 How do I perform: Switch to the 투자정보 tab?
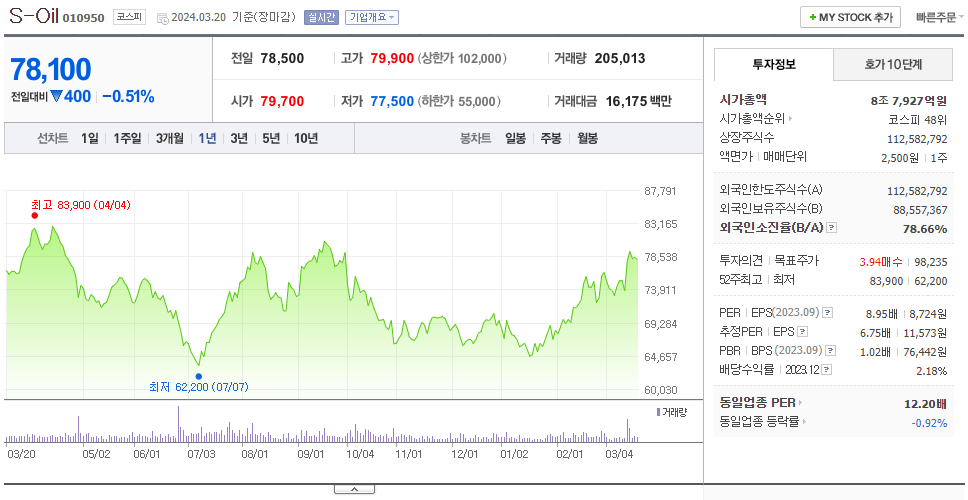774,64
